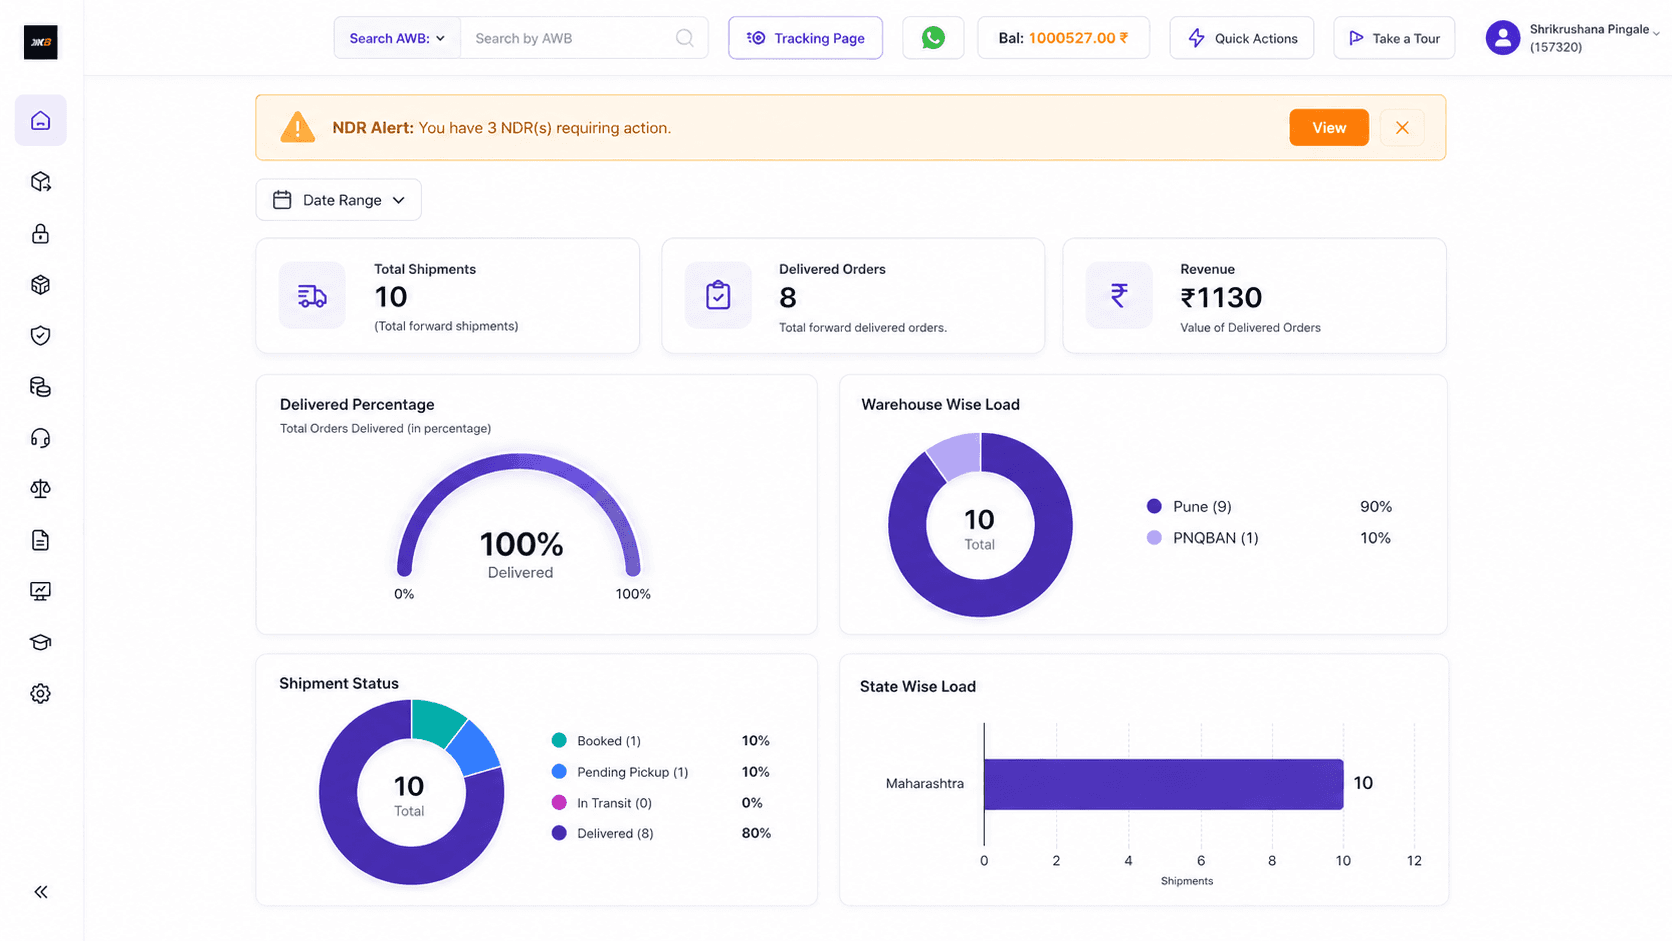Click the presentation chart sidebar icon

point(40,591)
